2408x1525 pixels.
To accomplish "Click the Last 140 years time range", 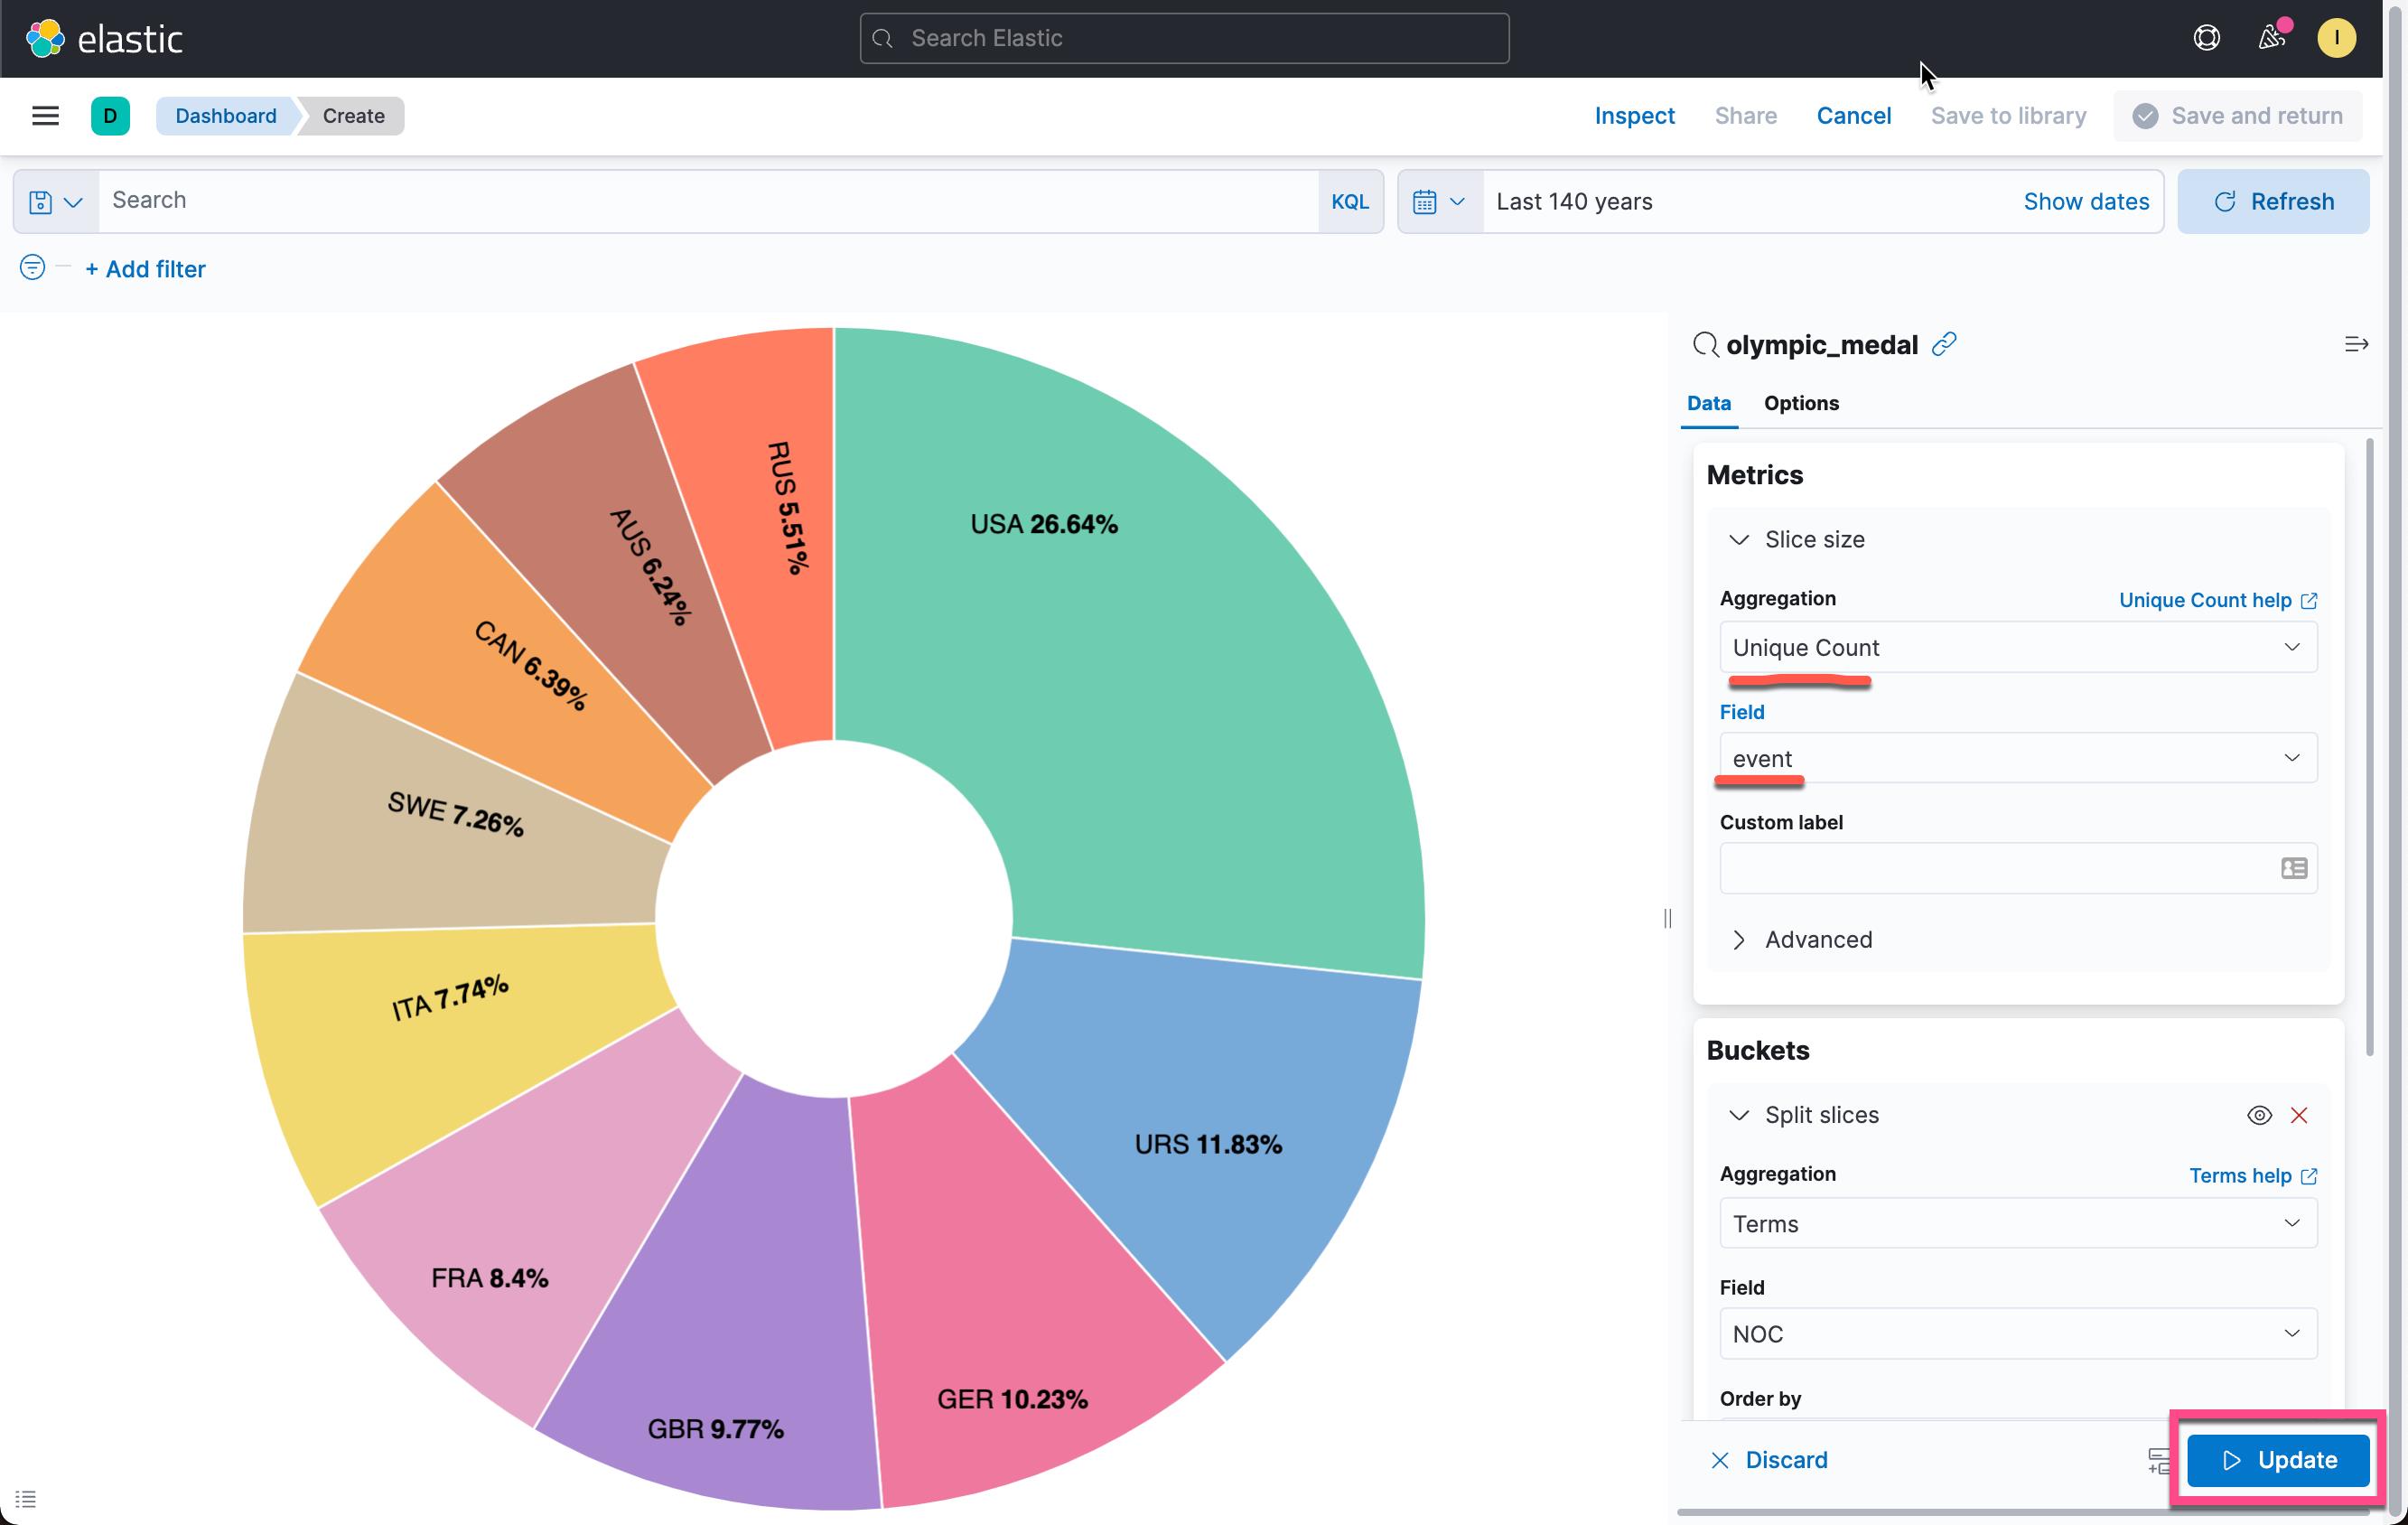I will coord(1574,201).
